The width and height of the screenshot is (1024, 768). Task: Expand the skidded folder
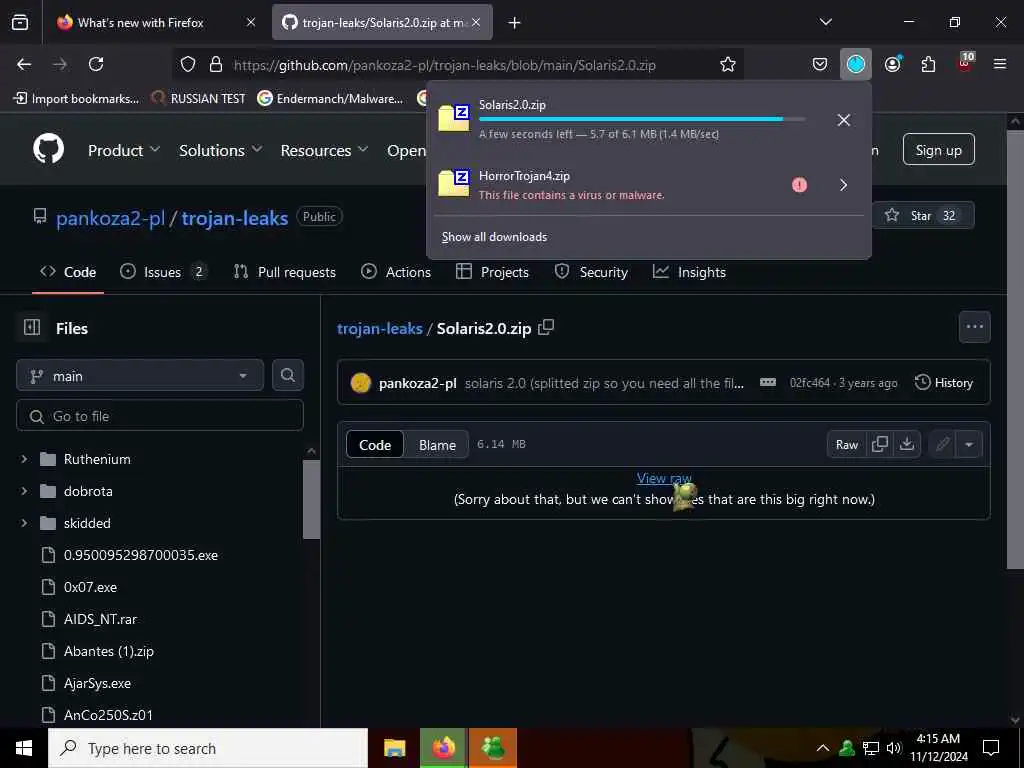[24, 522]
